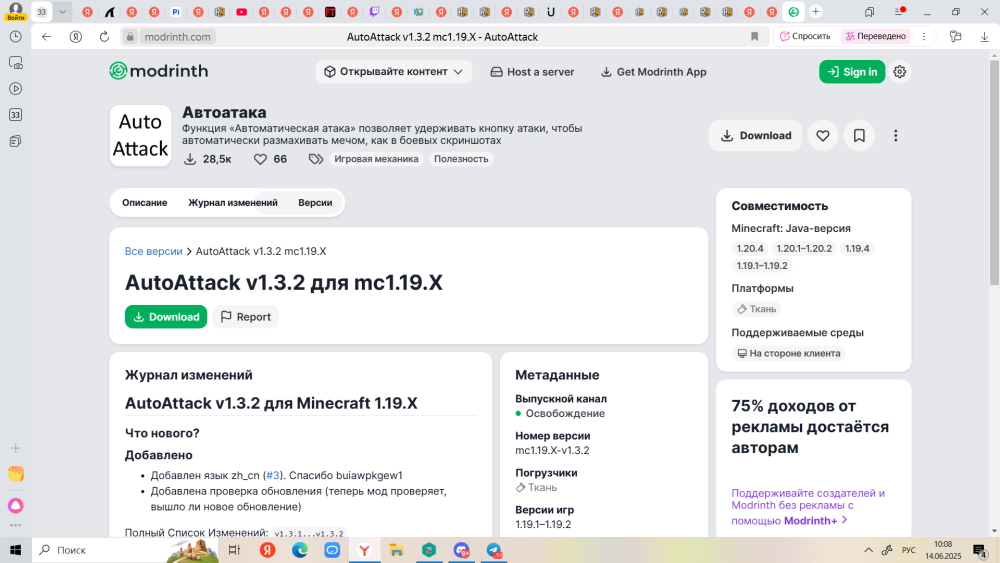Open the v1.3.1...v1.3.2 changelog link
Viewport: 1000px width, 563px height.
[x=309, y=534]
